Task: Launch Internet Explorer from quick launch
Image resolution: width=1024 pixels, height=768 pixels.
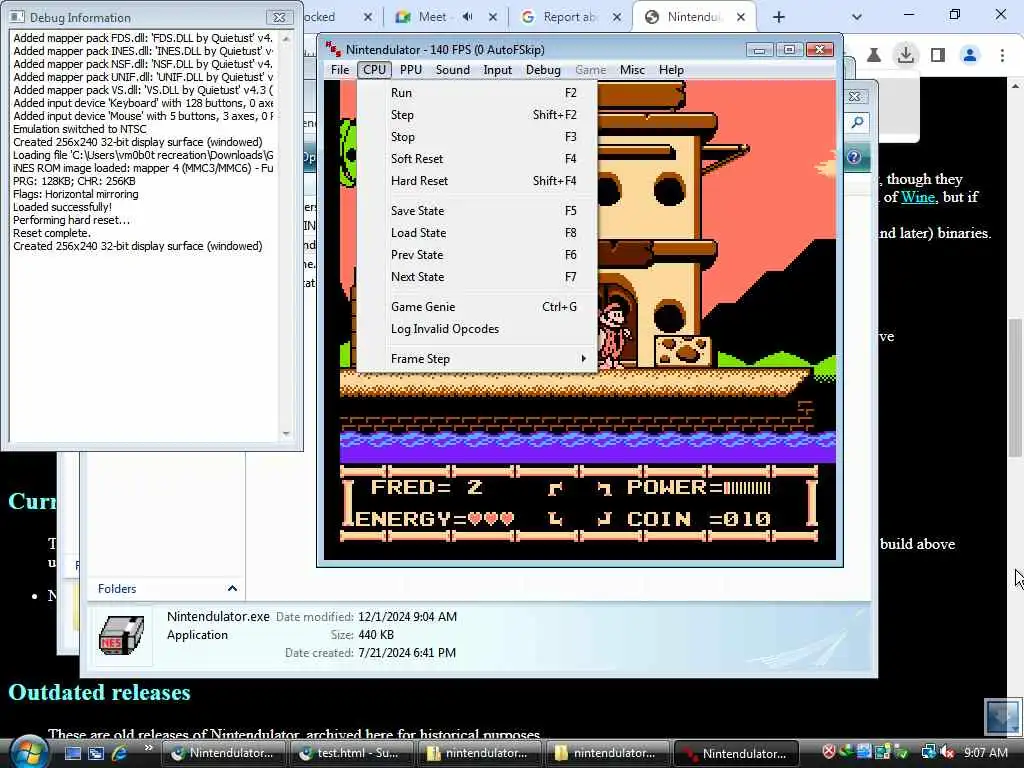Action: [x=120, y=753]
